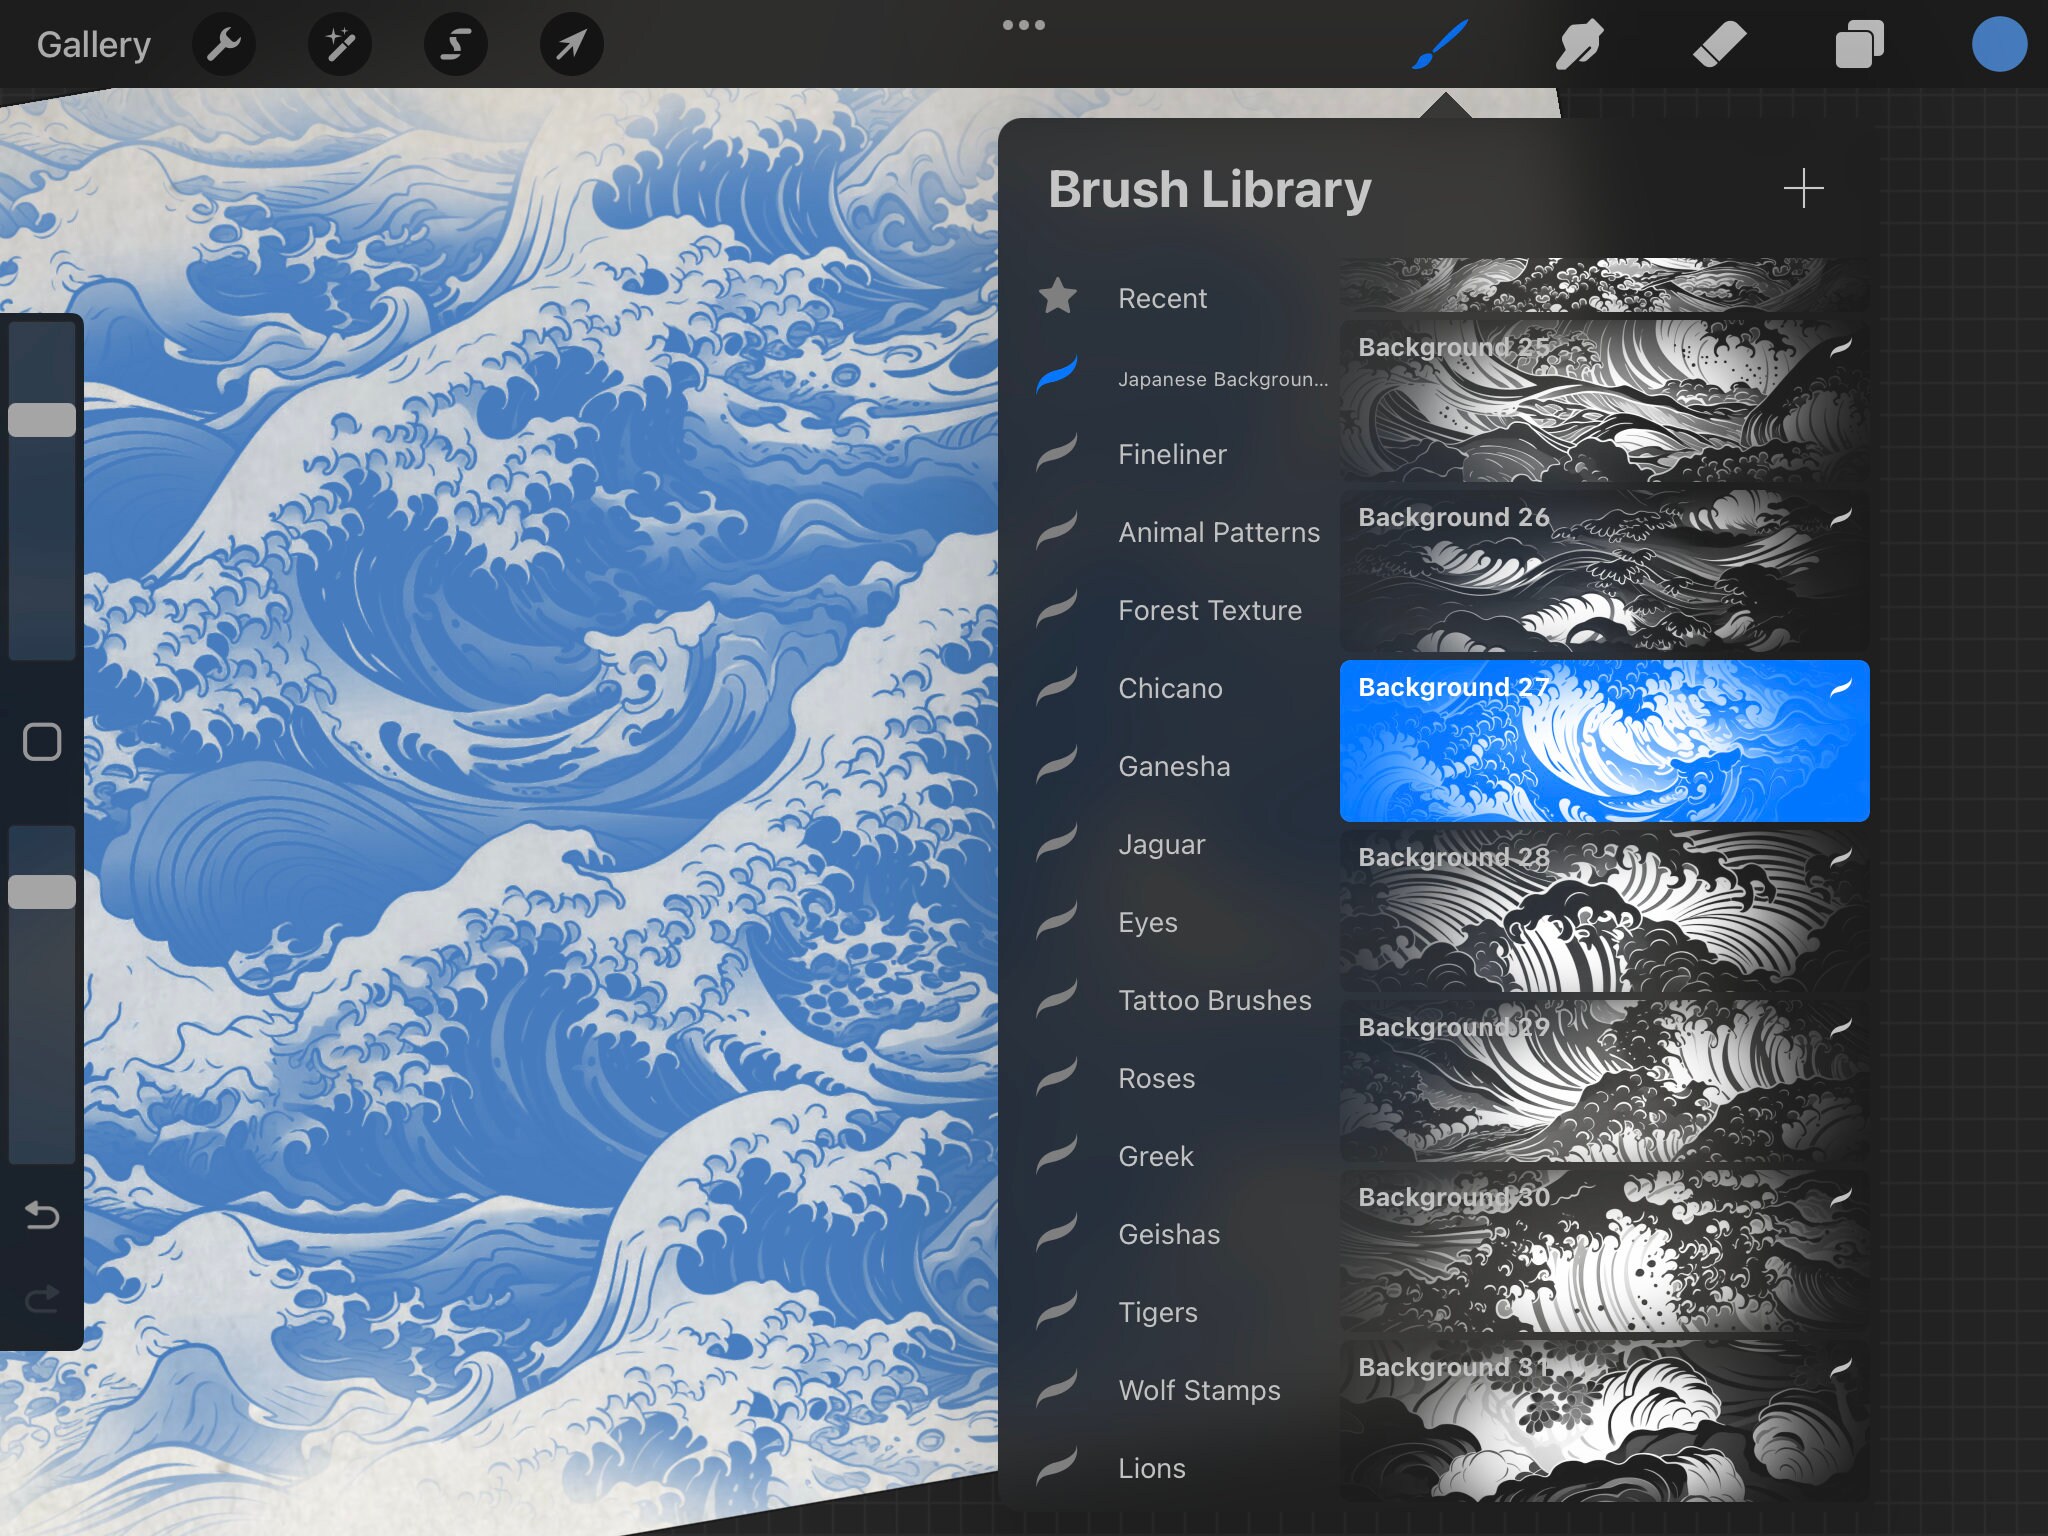Tap the redo arrow in sidebar
Viewport: 2048px width, 1536px height.
pos(42,1298)
